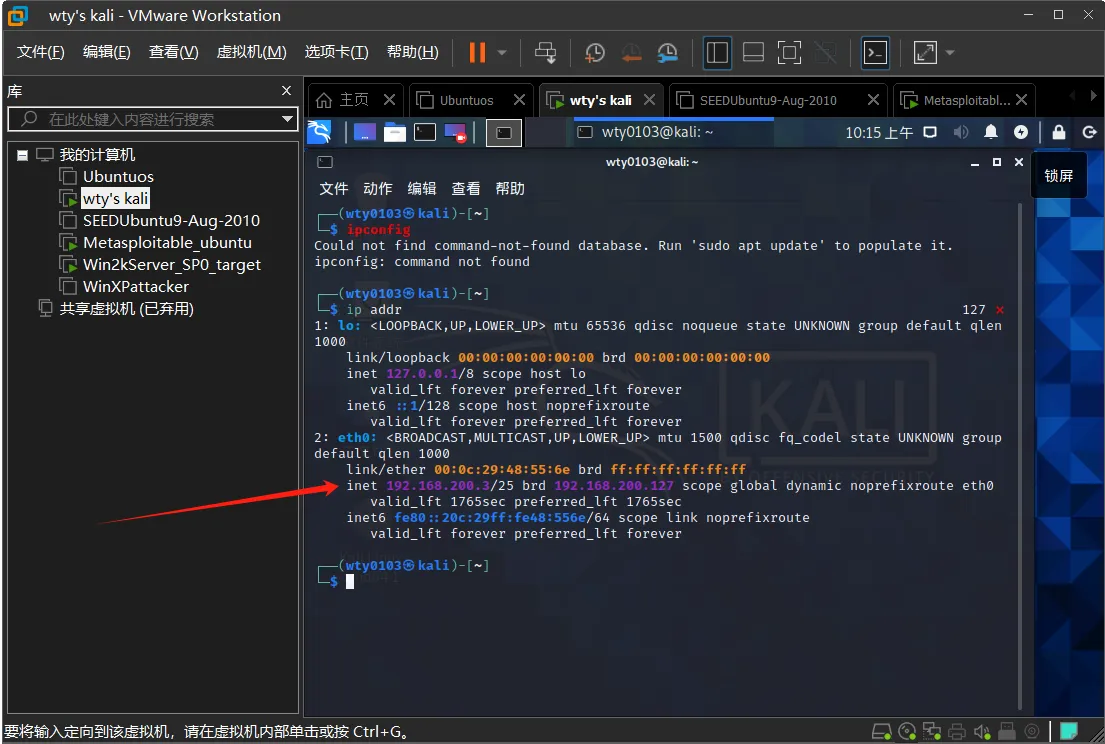Viewport: 1105px width, 744px height.
Task: Select Ubuntuos in the library tree
Action: click(x=118, y=177)
